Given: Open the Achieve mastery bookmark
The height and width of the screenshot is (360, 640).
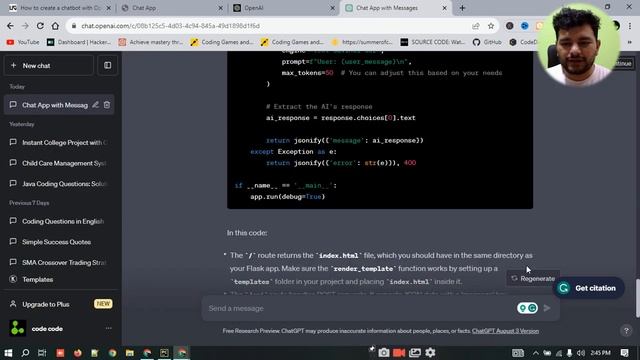Looking at the screenshot, I should coord(151,42).
